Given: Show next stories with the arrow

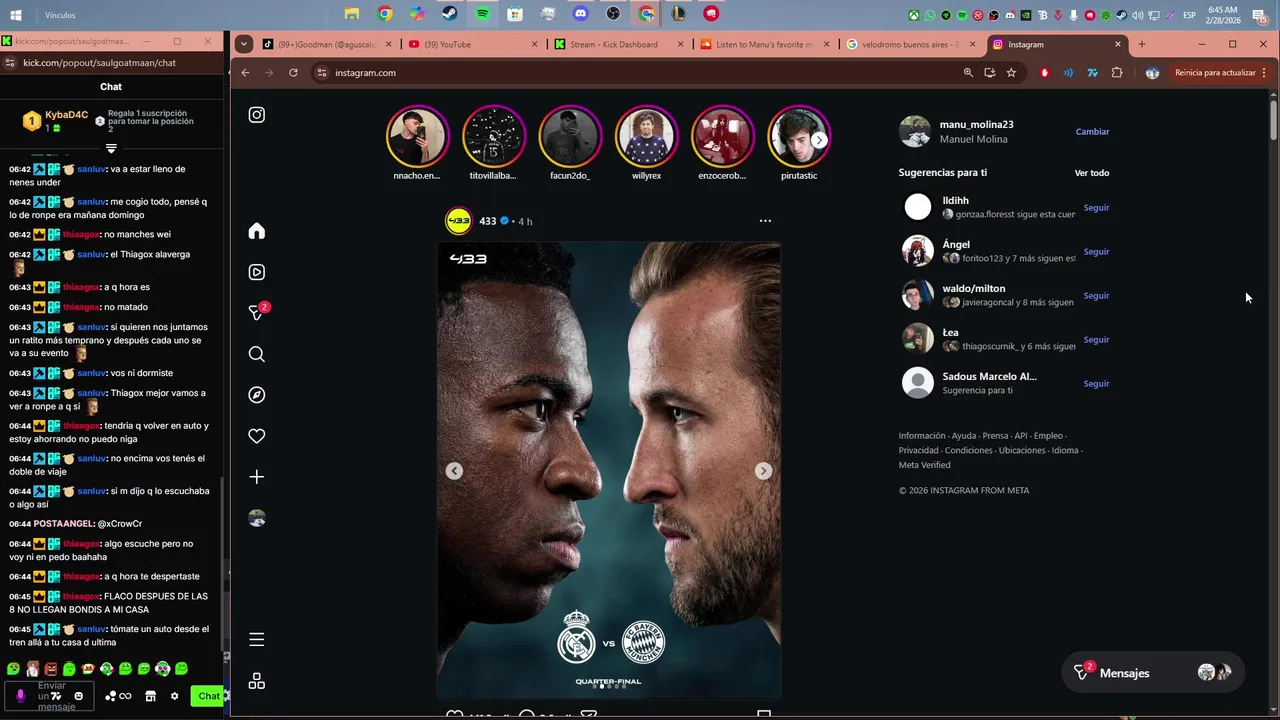Looking at the screenshot, I should (x=819, y=140).
